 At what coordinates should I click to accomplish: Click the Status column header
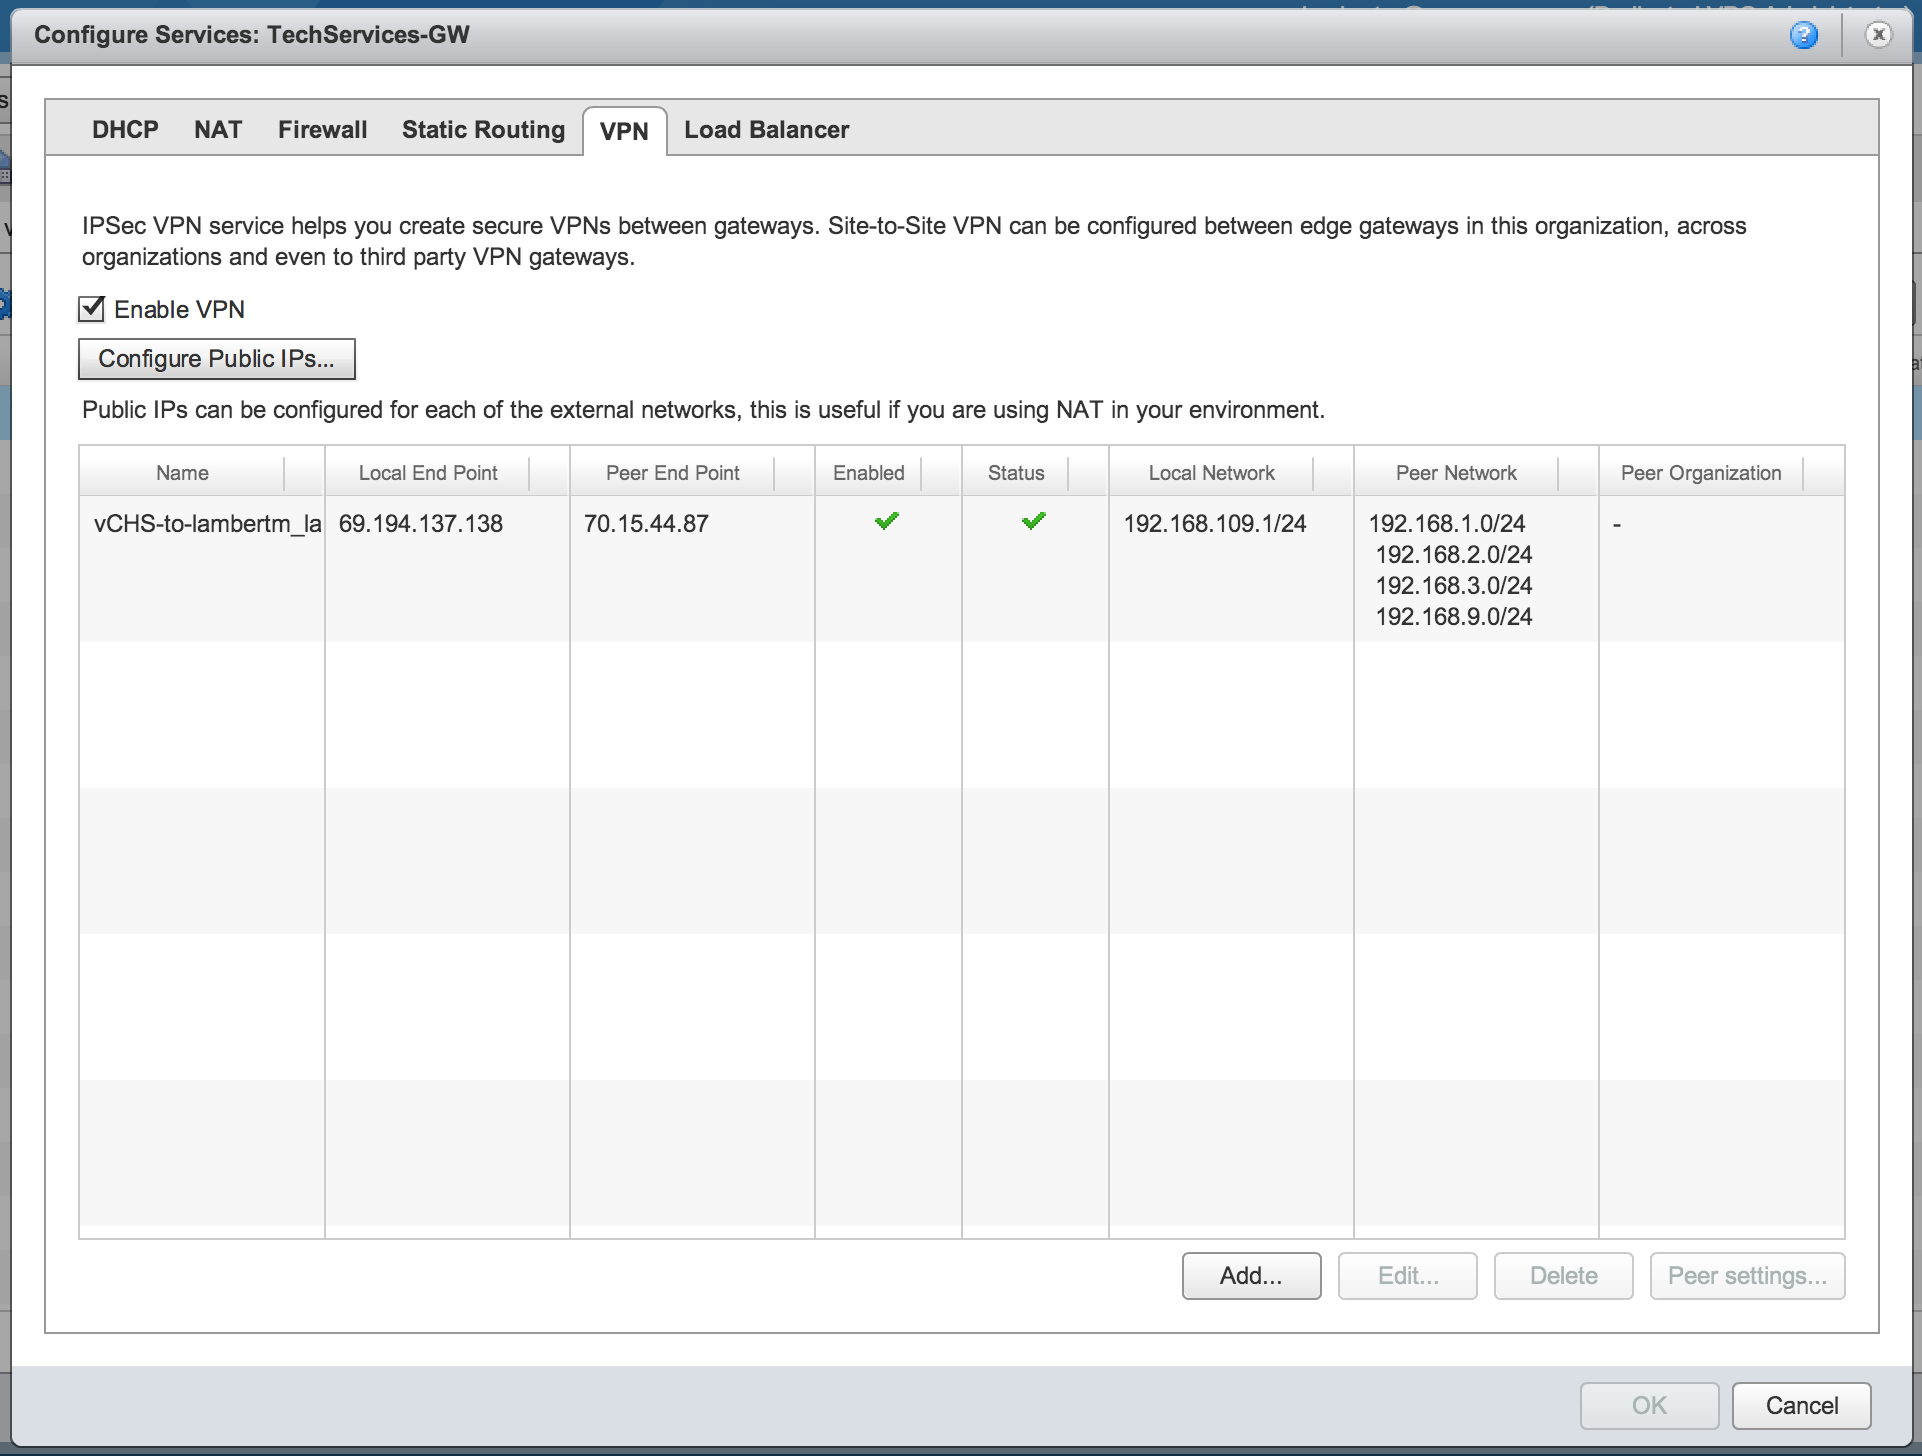click(x=1015, y=473)
